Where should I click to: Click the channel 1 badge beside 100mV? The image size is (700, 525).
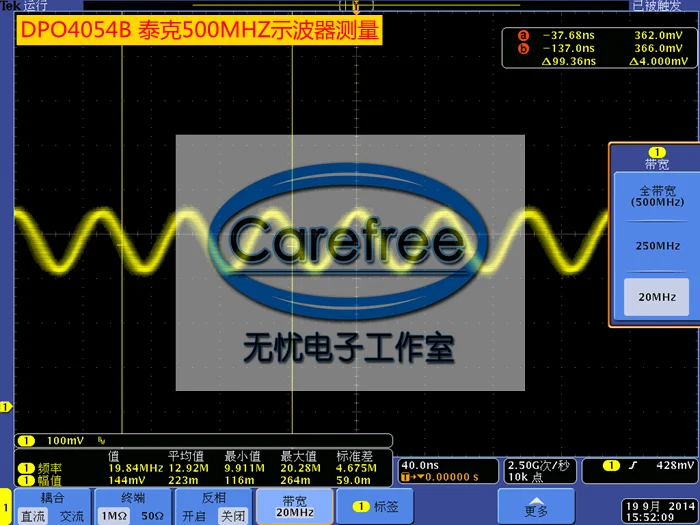[x=26, y=441]
